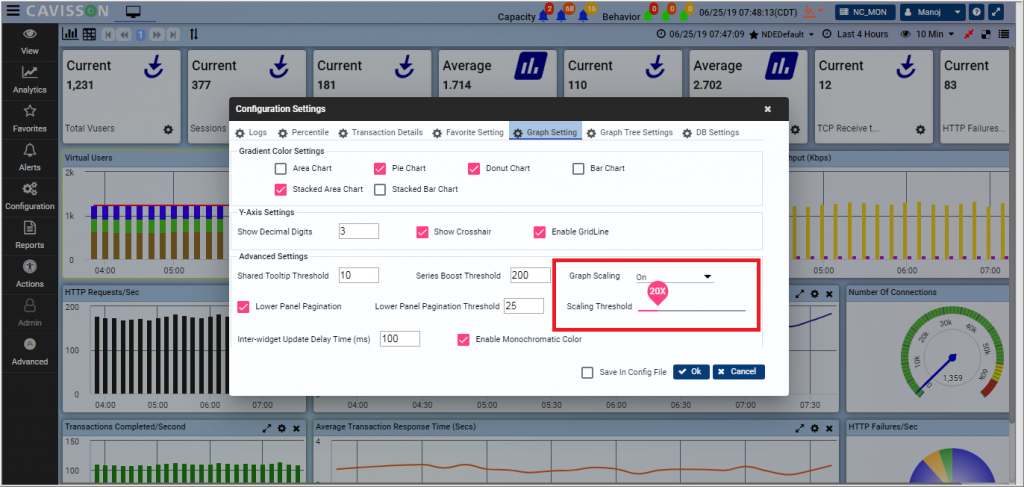Open the 10 Min view interval dropdown
This screenshot has width=1024, height=487.
pyautogui.click(x=928, y=34)
